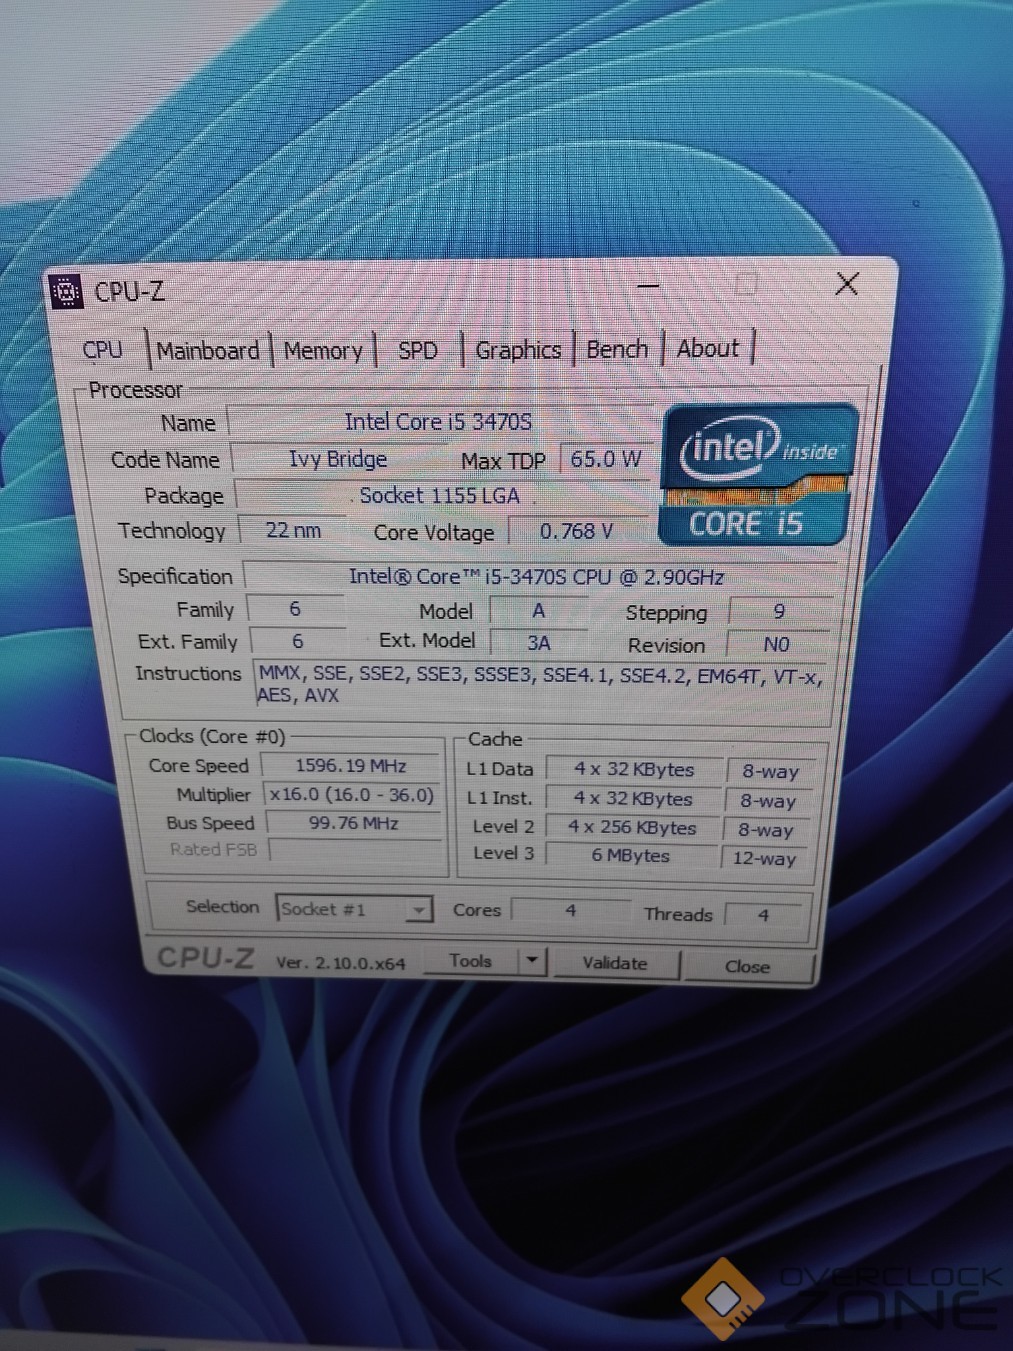
Task: Click the Model value A
Action: point(539,610)
